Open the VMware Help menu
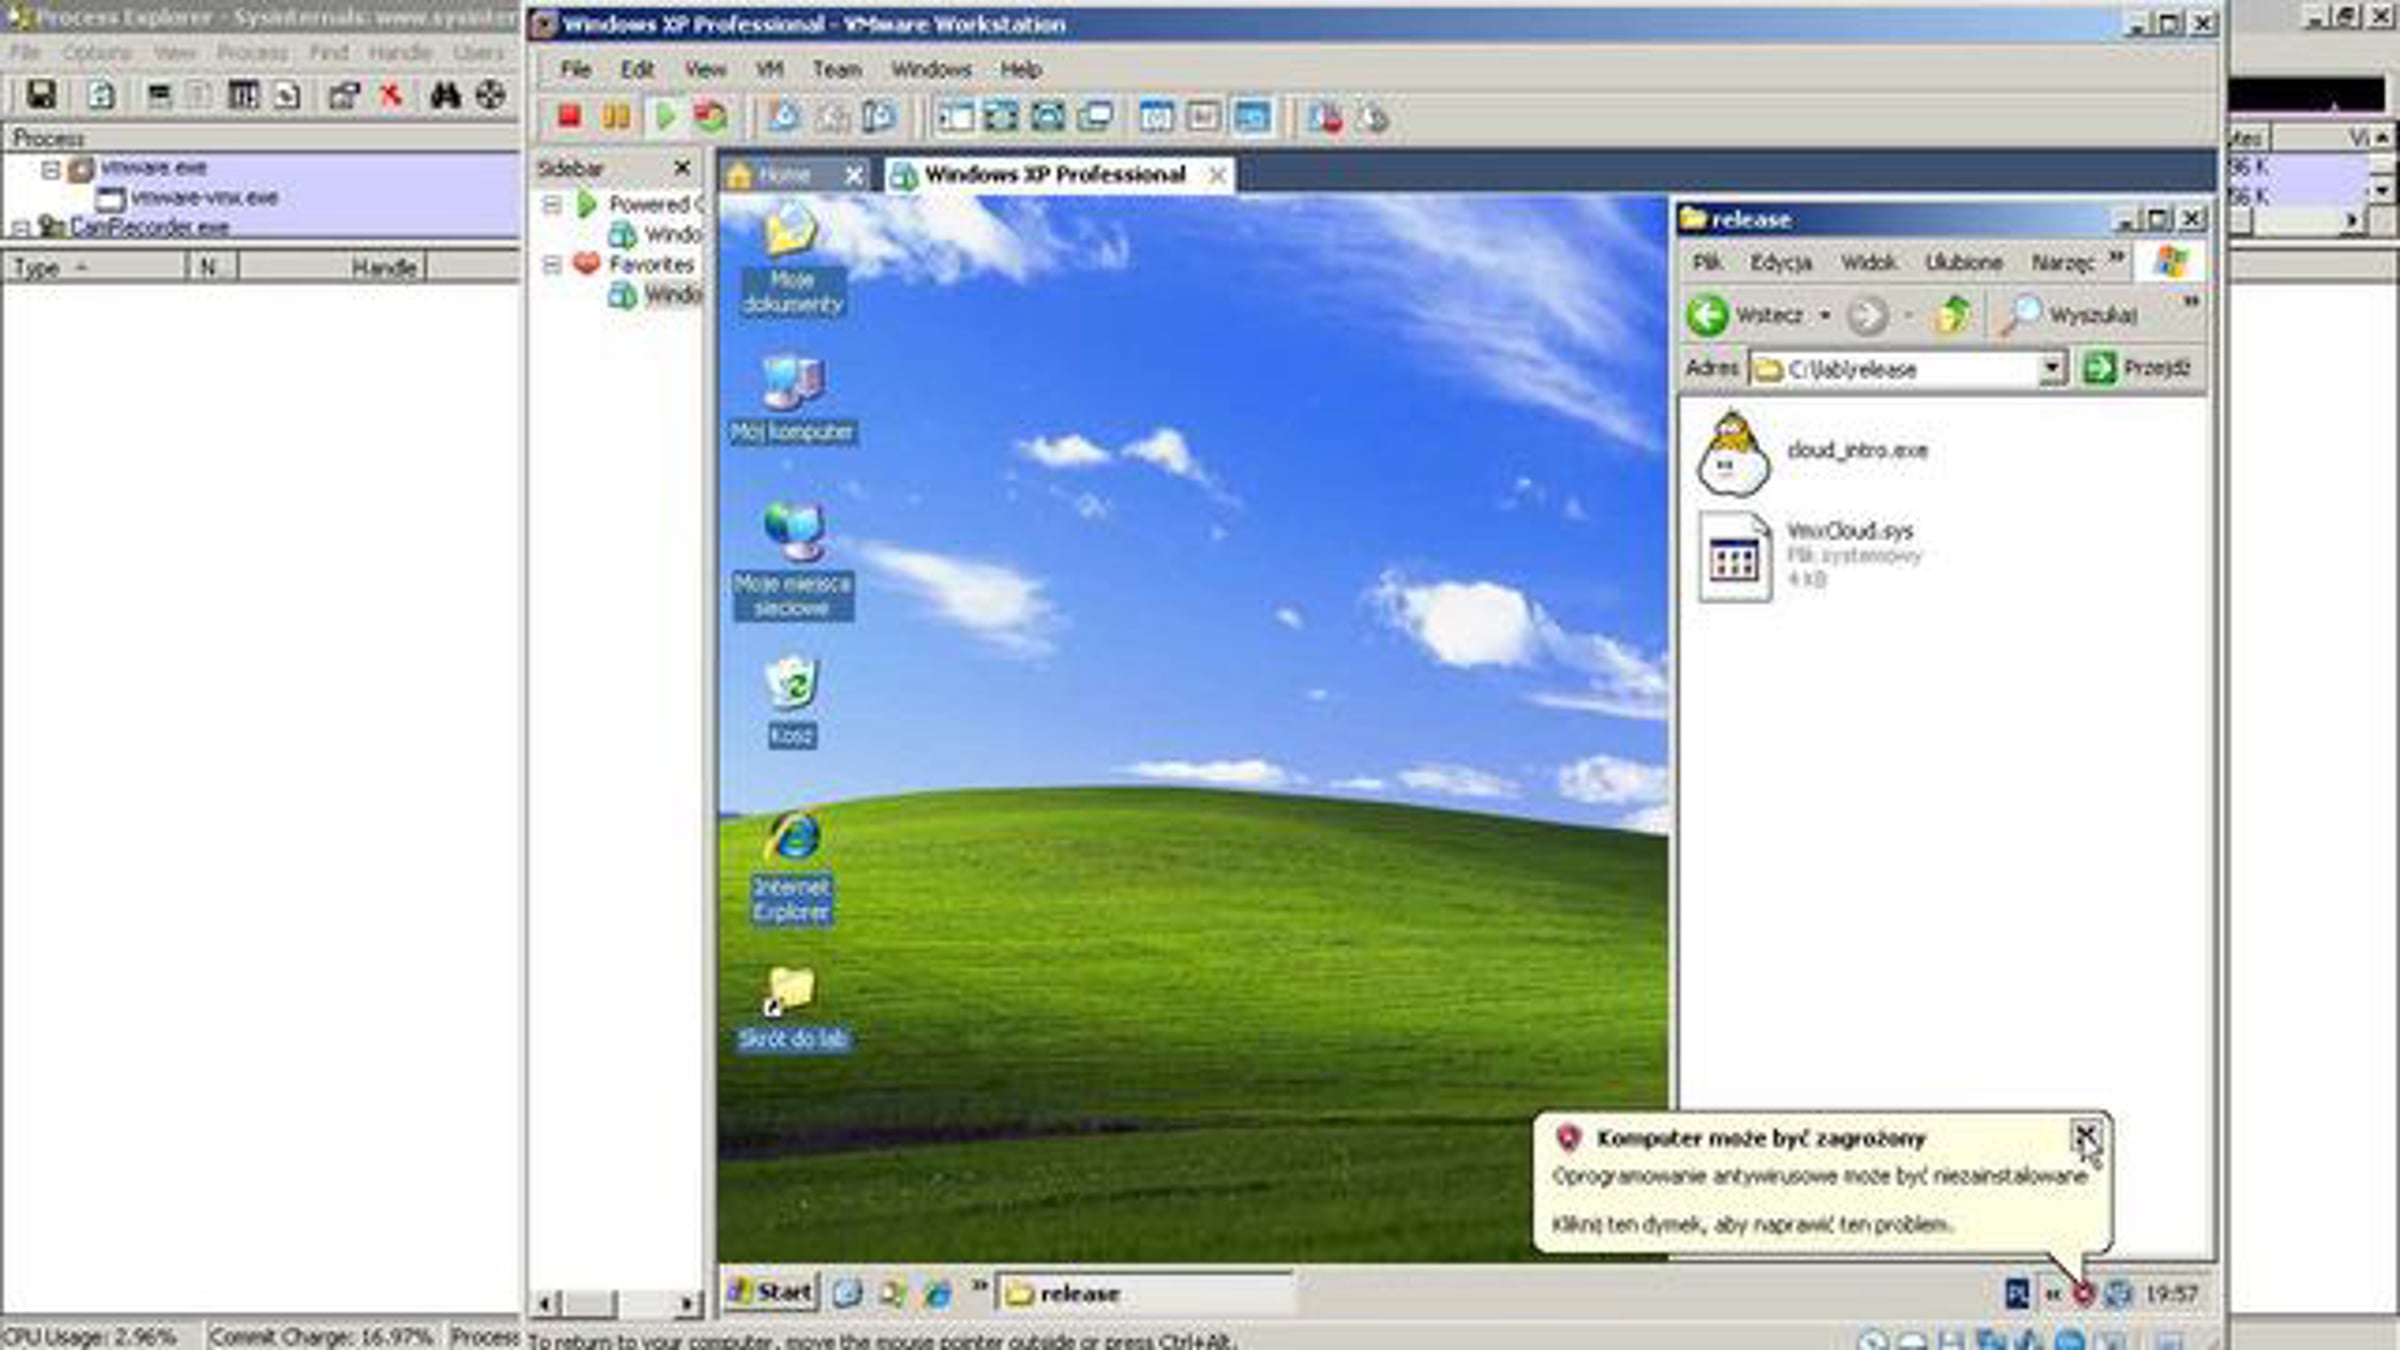 coord(1021,69)
